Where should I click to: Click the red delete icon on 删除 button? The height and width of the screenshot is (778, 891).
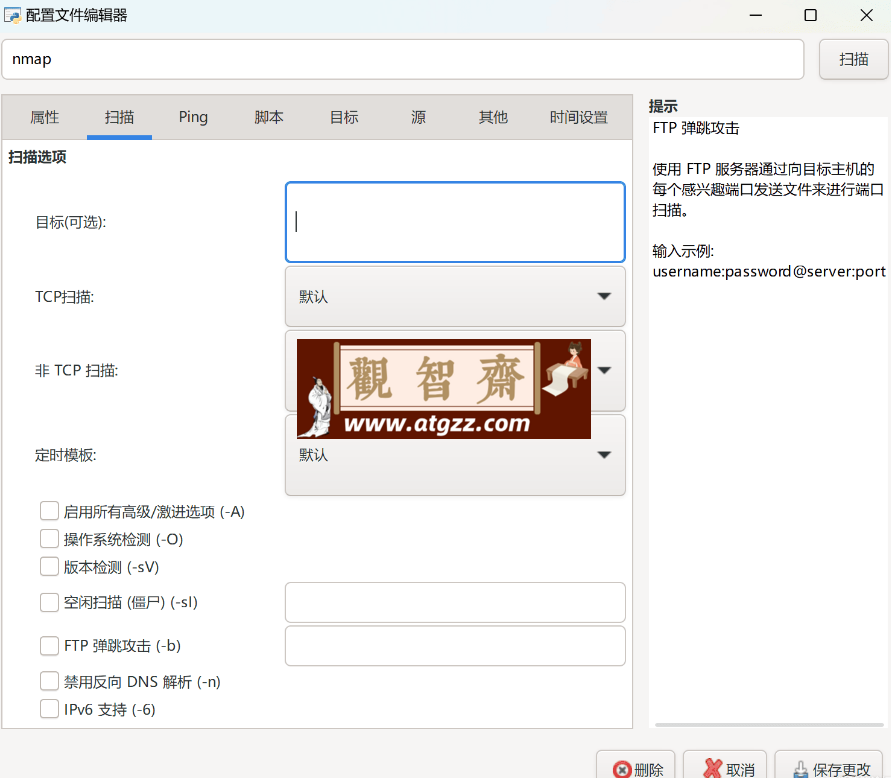[x=622, y=769]
